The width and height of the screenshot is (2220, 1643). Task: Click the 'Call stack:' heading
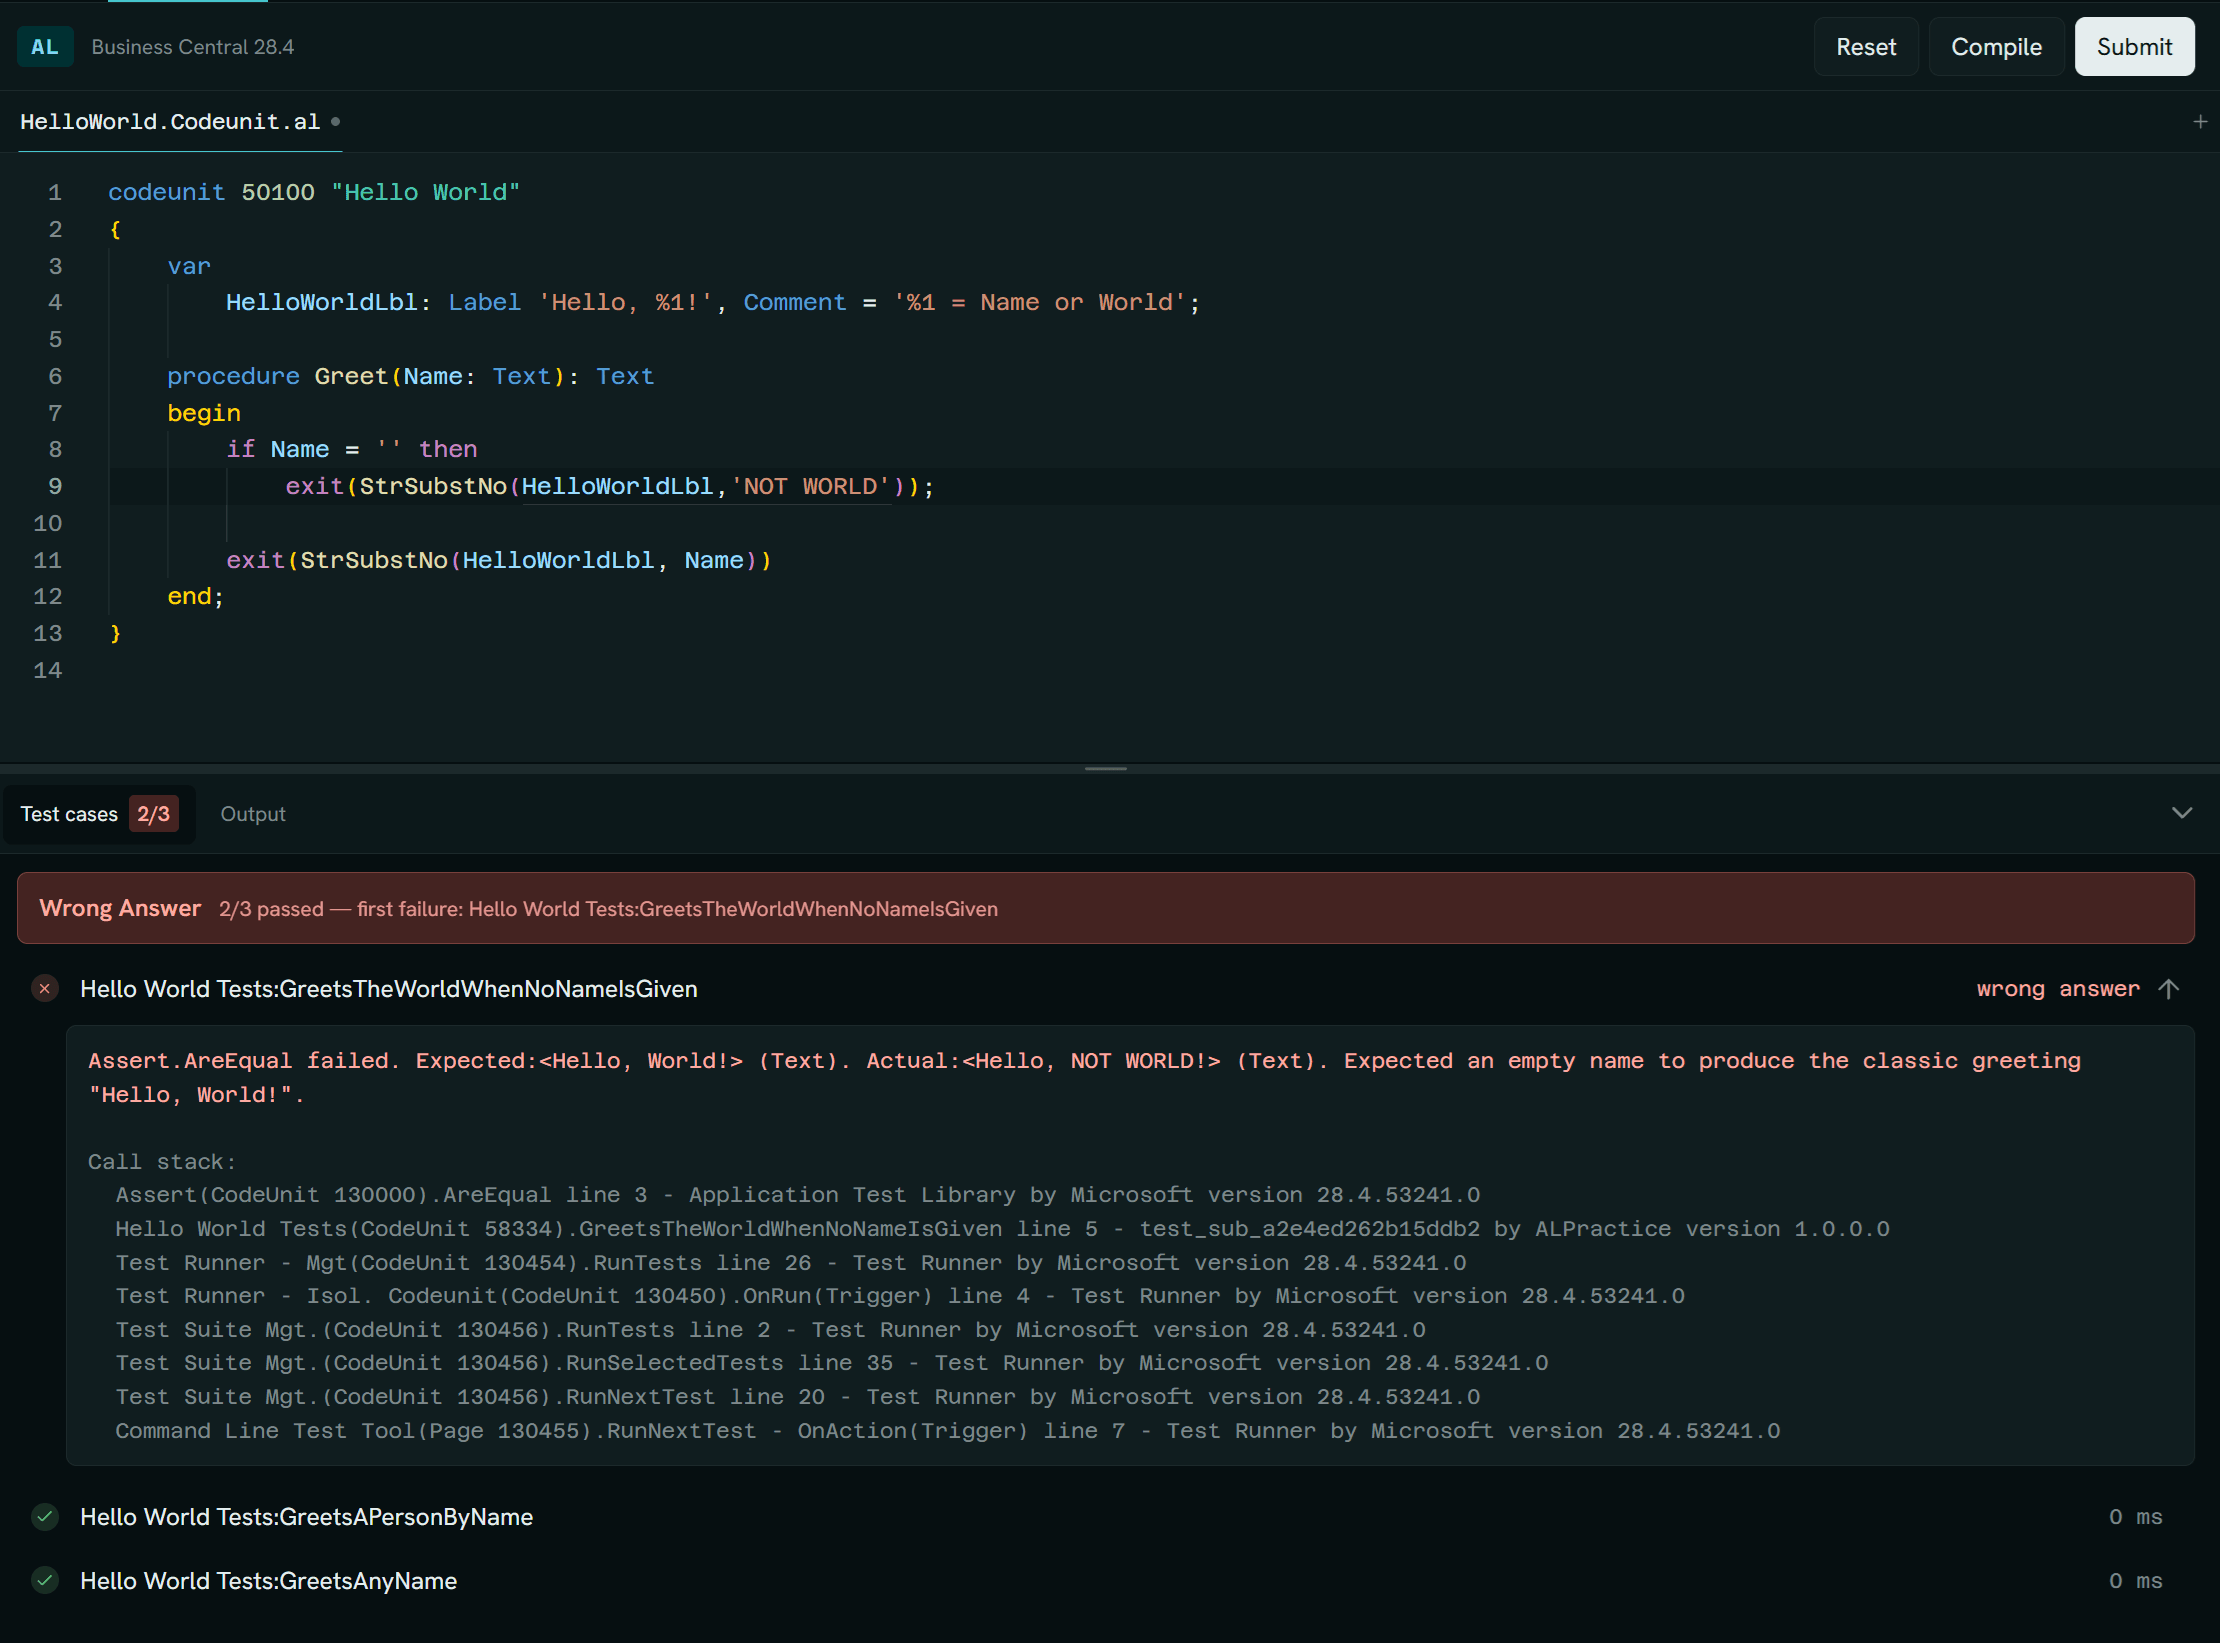coord(162,1162)
